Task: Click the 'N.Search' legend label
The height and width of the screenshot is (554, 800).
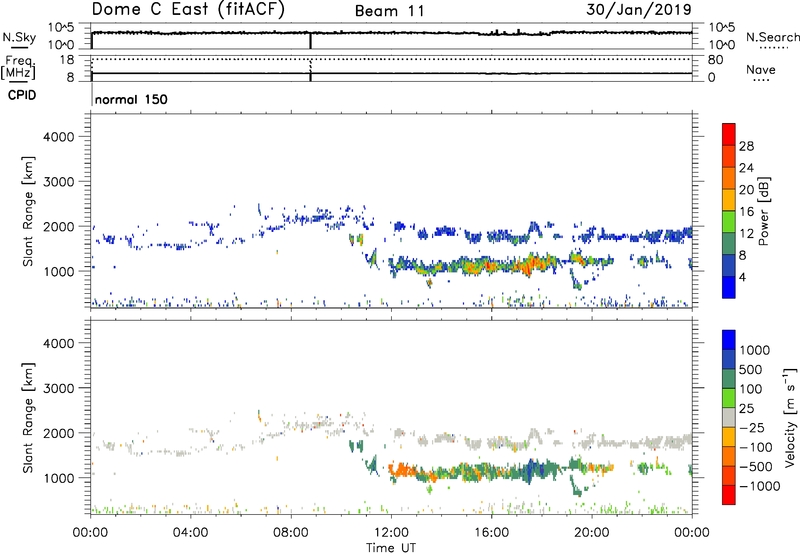Action: [772, 37]
